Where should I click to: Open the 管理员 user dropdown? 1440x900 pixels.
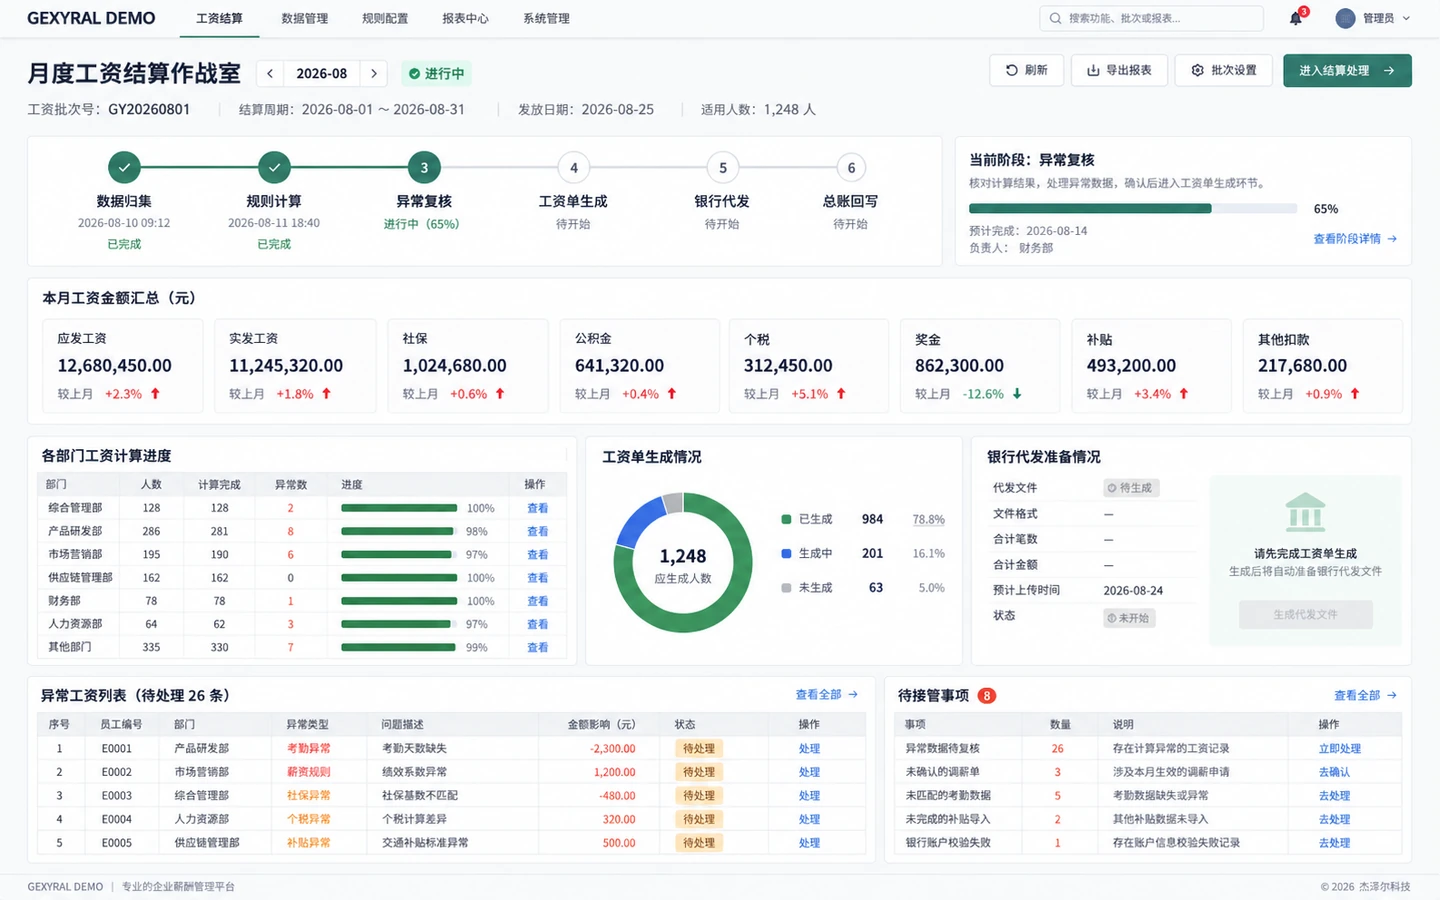(x=1375, y=18)
